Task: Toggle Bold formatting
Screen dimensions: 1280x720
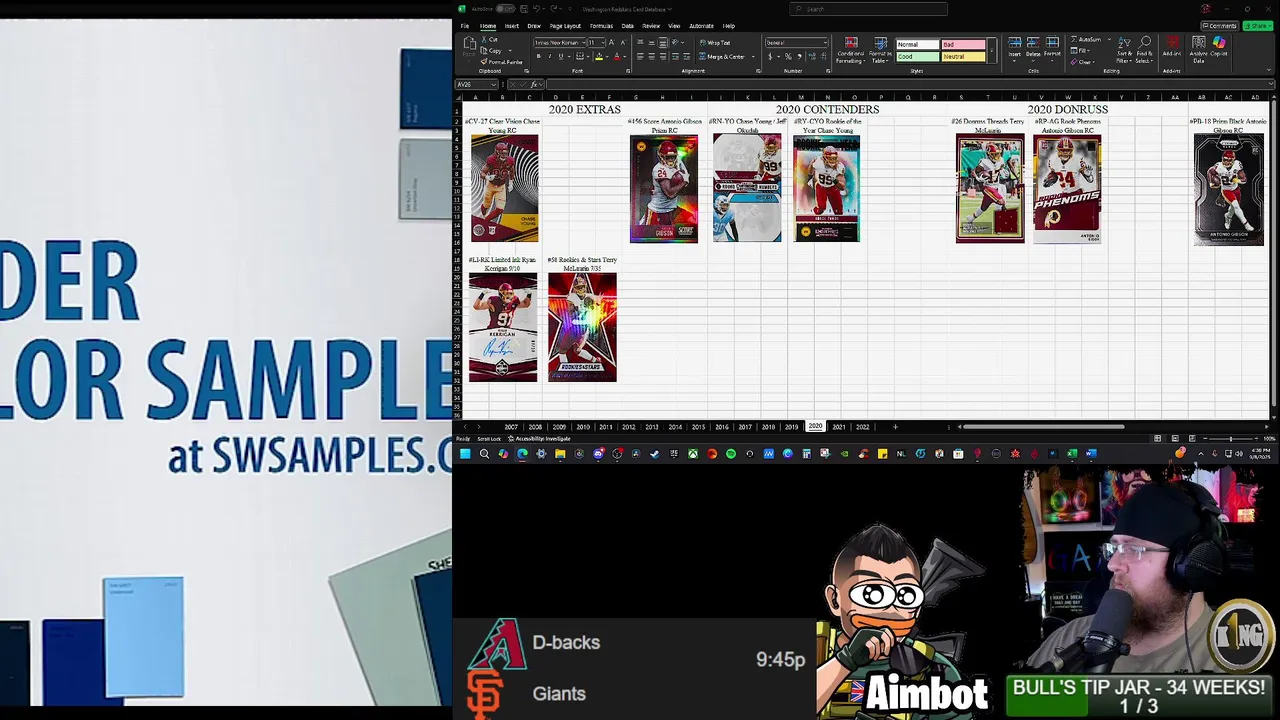Action: coord(539,57)
